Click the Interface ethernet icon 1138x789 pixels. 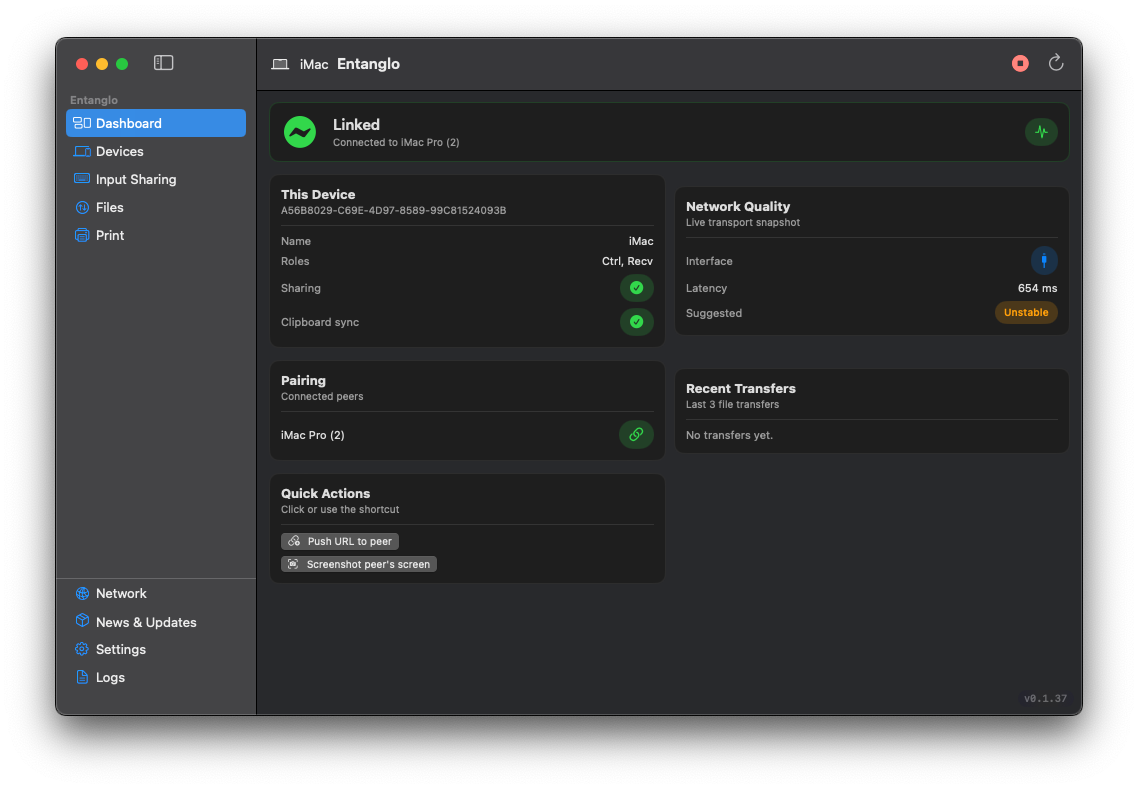tap(1044, 261)
